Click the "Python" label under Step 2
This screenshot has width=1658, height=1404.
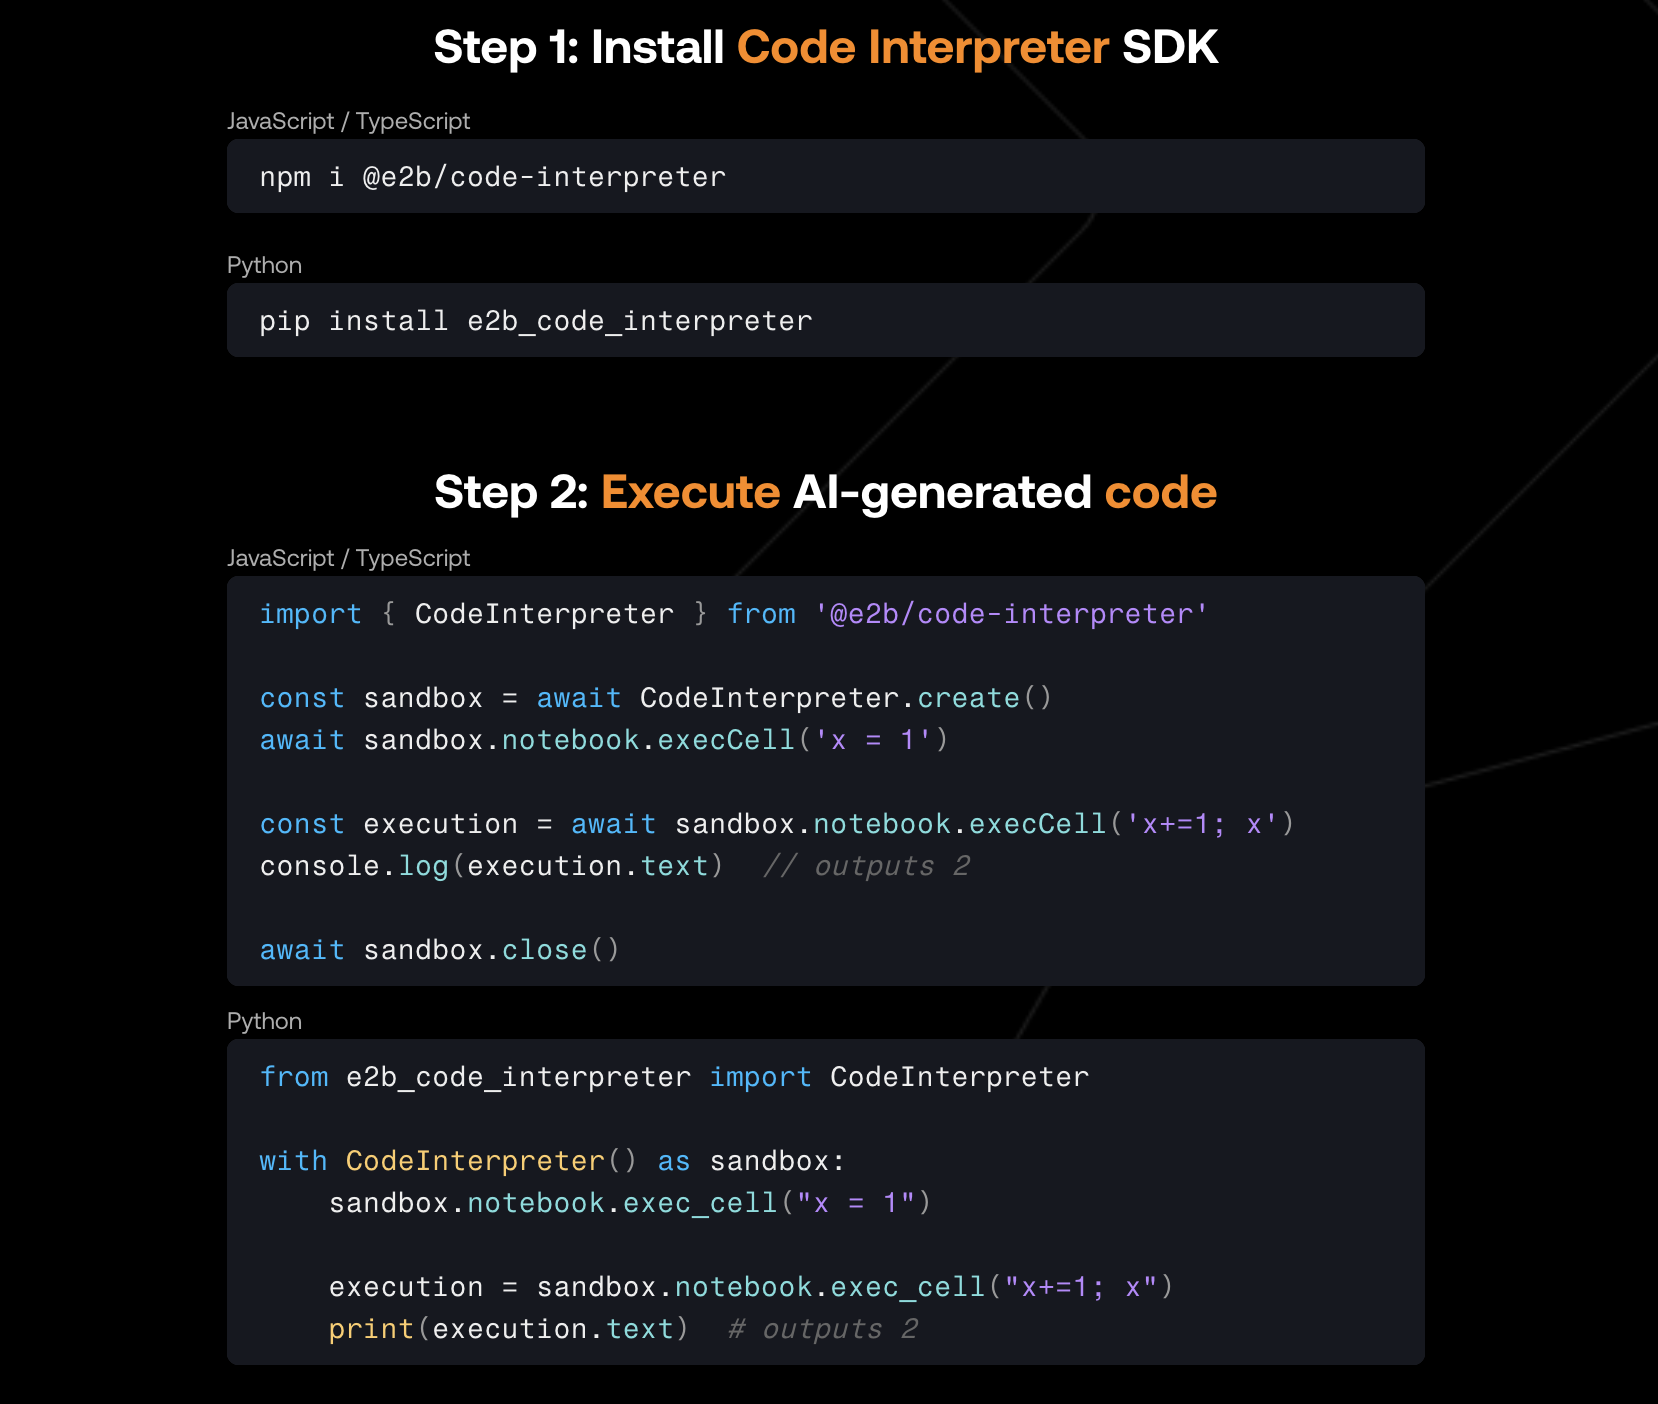coord(264,1021)
